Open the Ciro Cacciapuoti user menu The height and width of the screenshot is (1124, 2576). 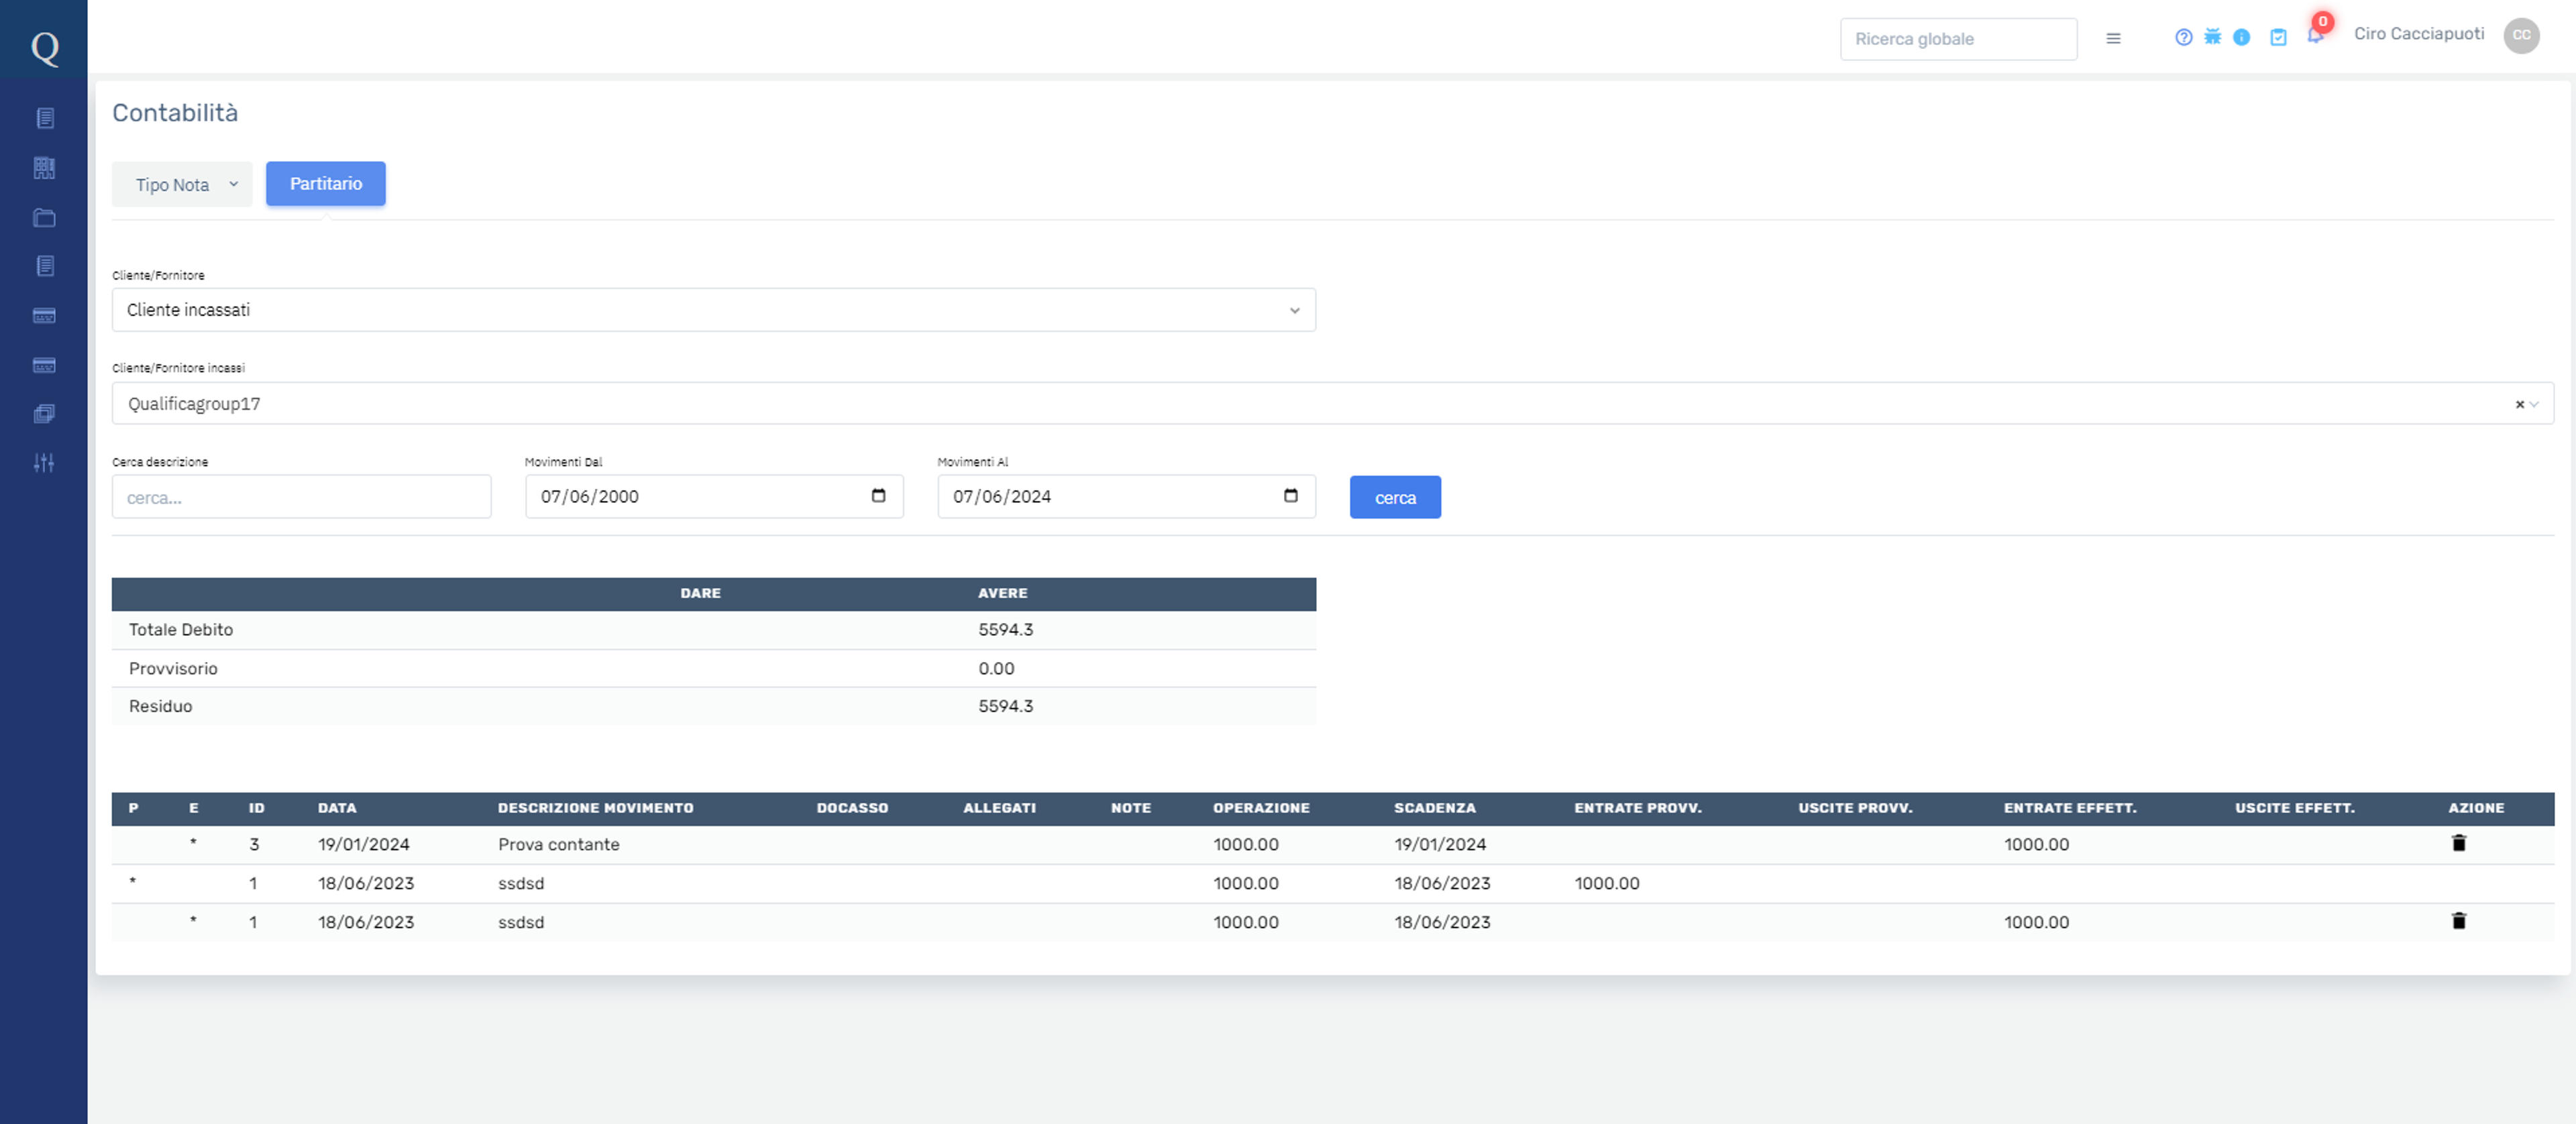(2419, 34)
